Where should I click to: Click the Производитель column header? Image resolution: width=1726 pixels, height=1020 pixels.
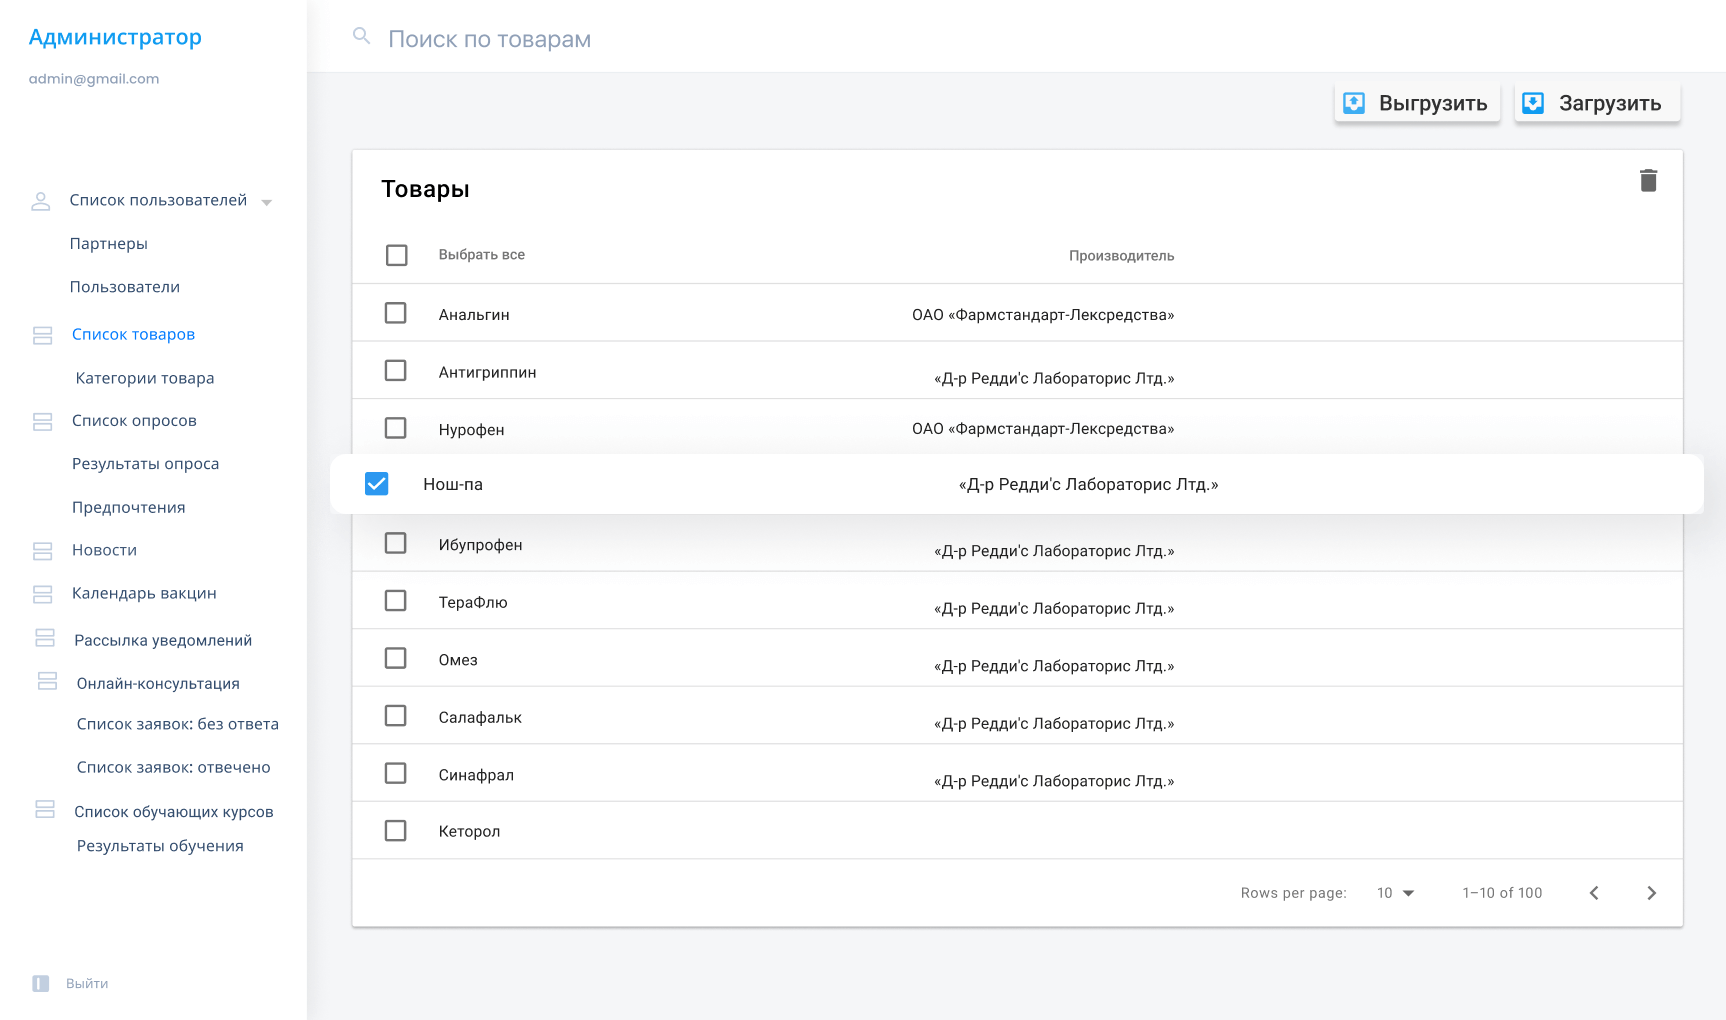[1121, 256]
